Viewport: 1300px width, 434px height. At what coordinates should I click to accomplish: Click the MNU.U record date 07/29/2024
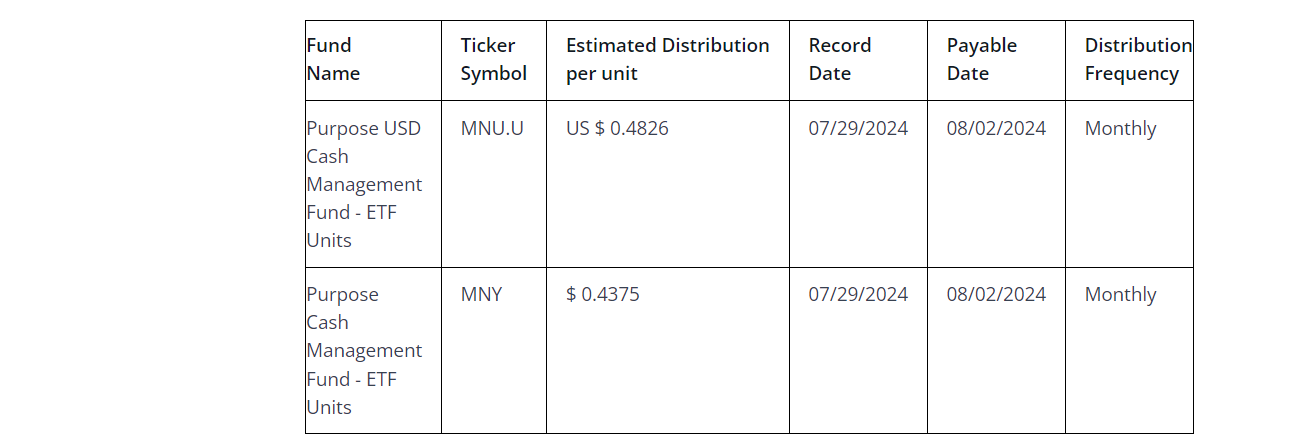[858, 129]
